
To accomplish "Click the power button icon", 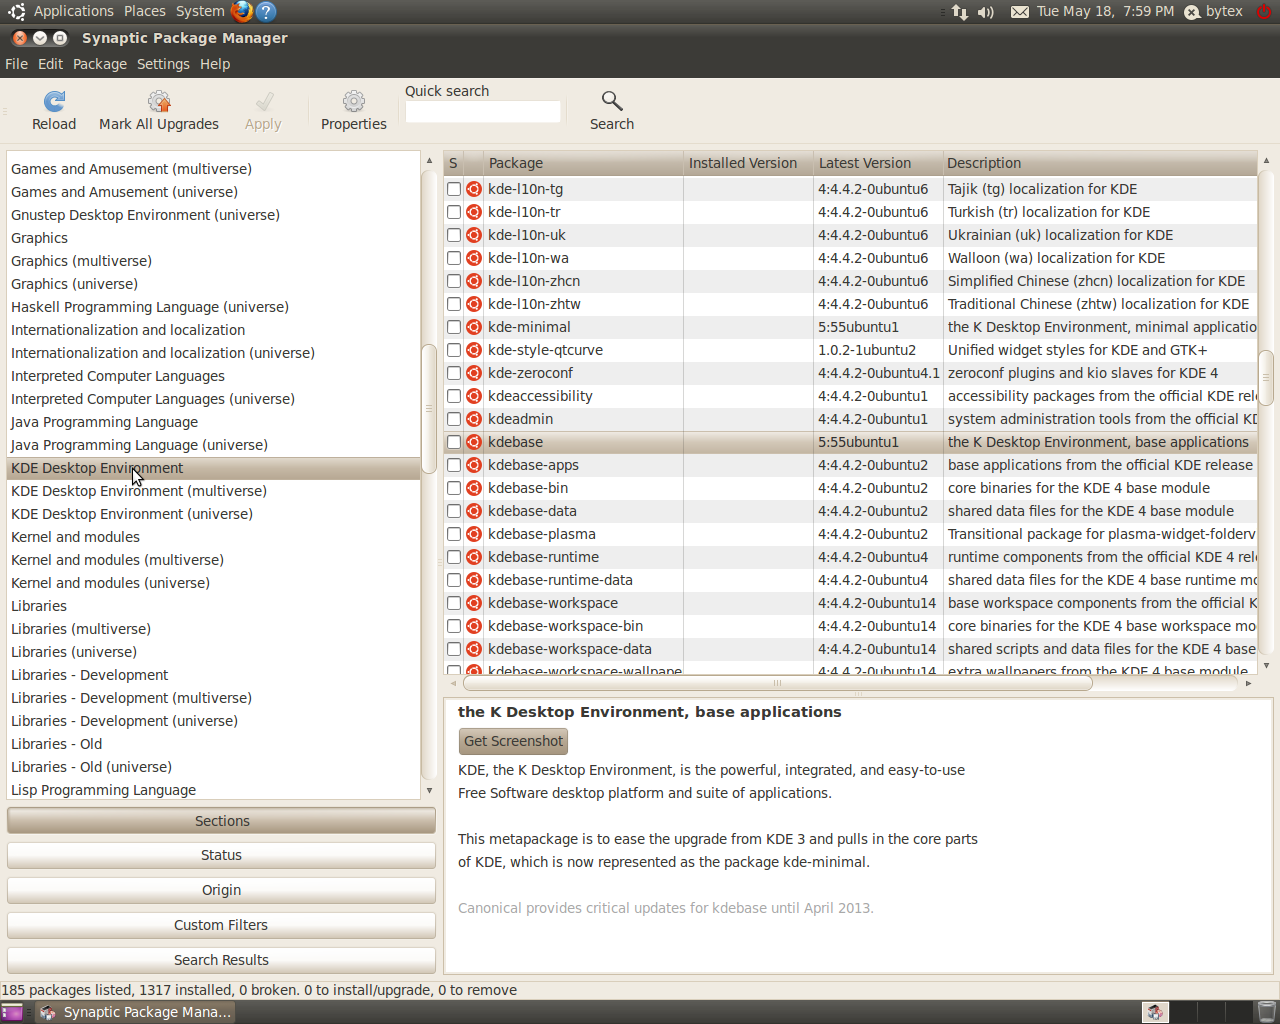I will point(1264,12).
